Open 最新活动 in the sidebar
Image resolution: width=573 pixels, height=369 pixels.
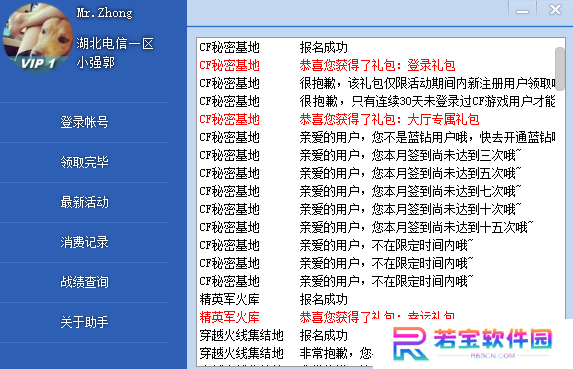pyautogui.click(x=84, y=202)
